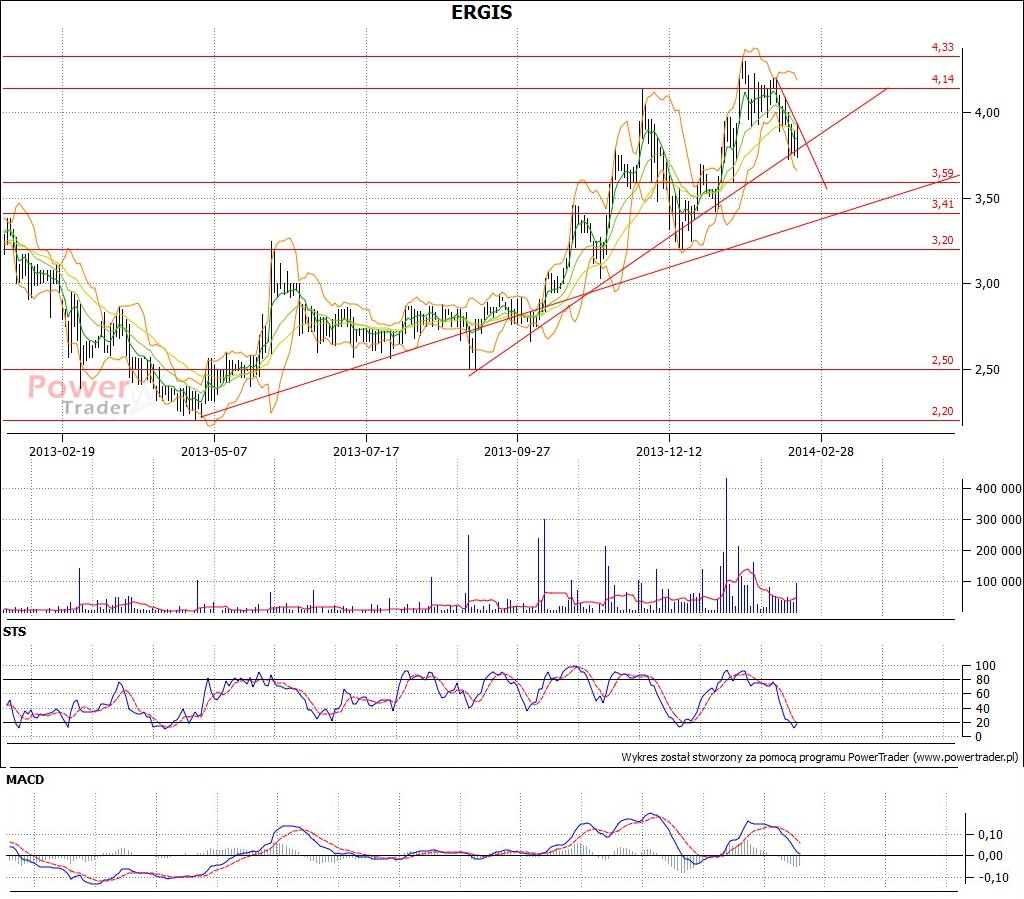Select the red 2,50 level label

tap(942, 360)
